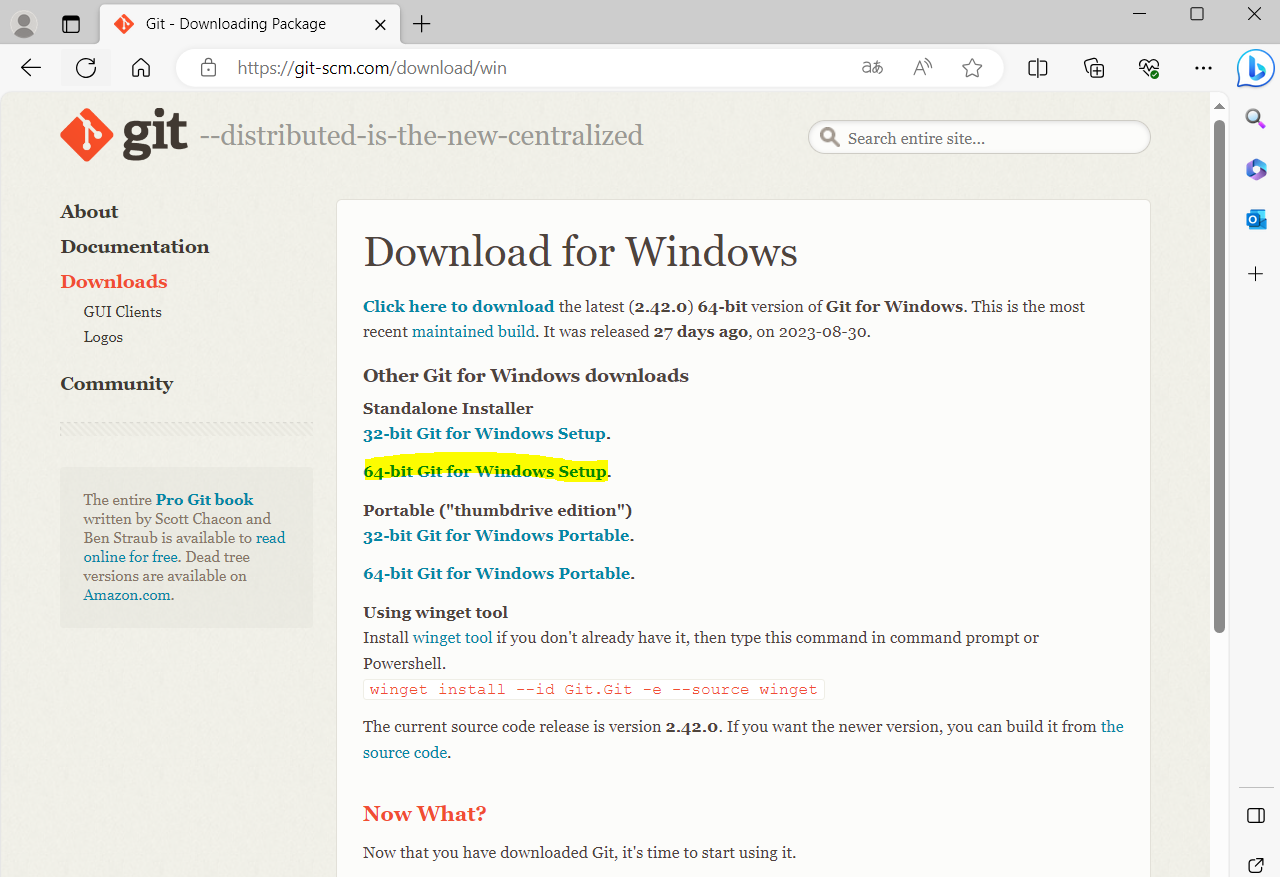Open the Bing Copilot sidebar button

(x=1255, y=68)
